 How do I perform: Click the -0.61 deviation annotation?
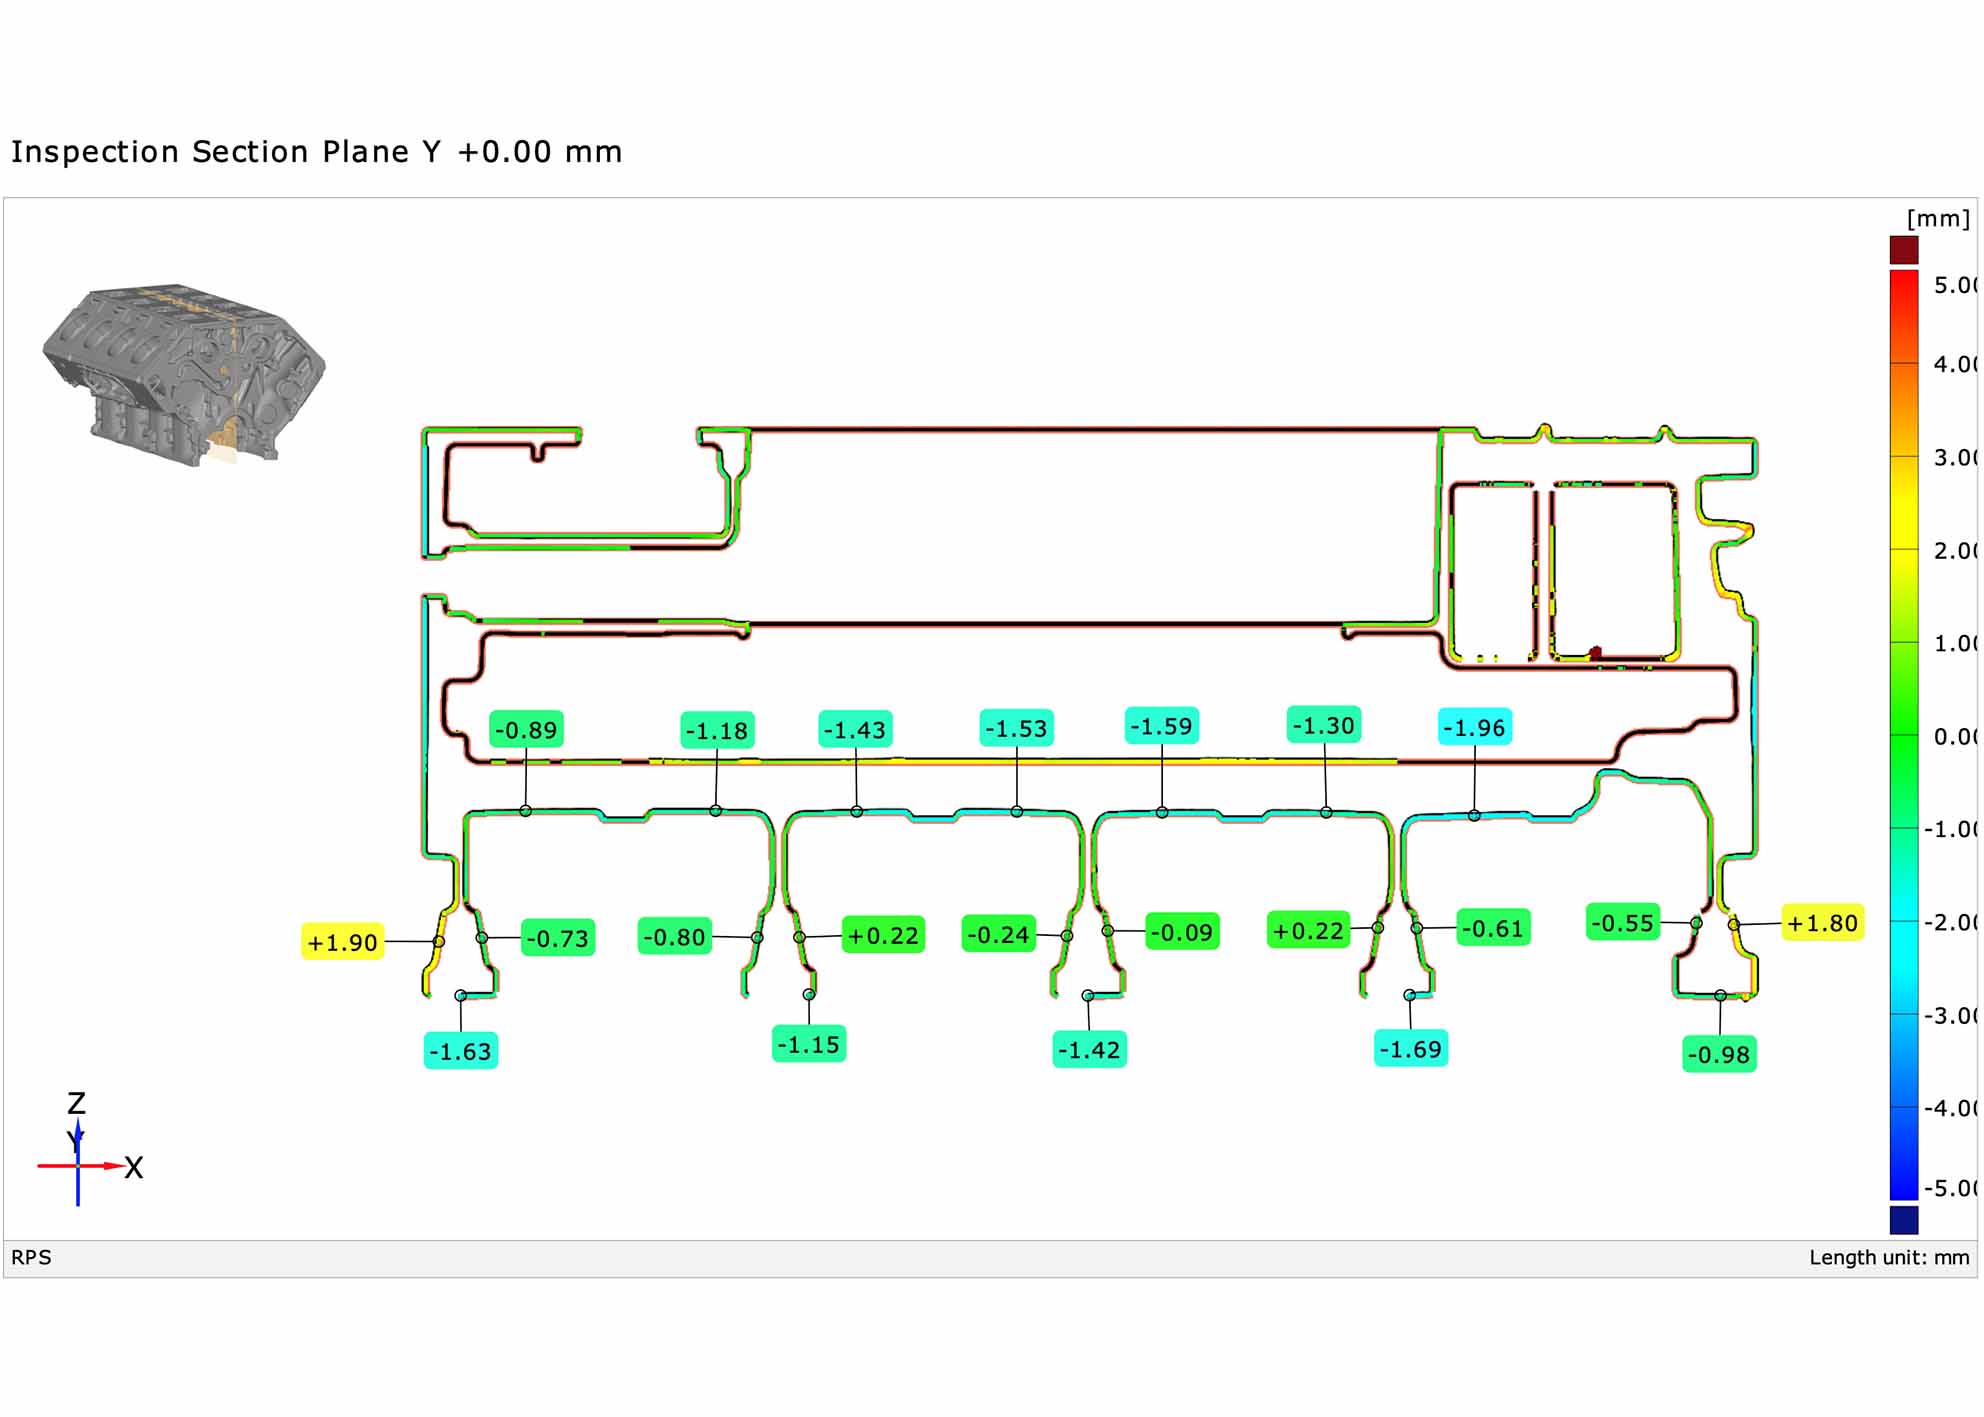click(x=1493, y=928)
